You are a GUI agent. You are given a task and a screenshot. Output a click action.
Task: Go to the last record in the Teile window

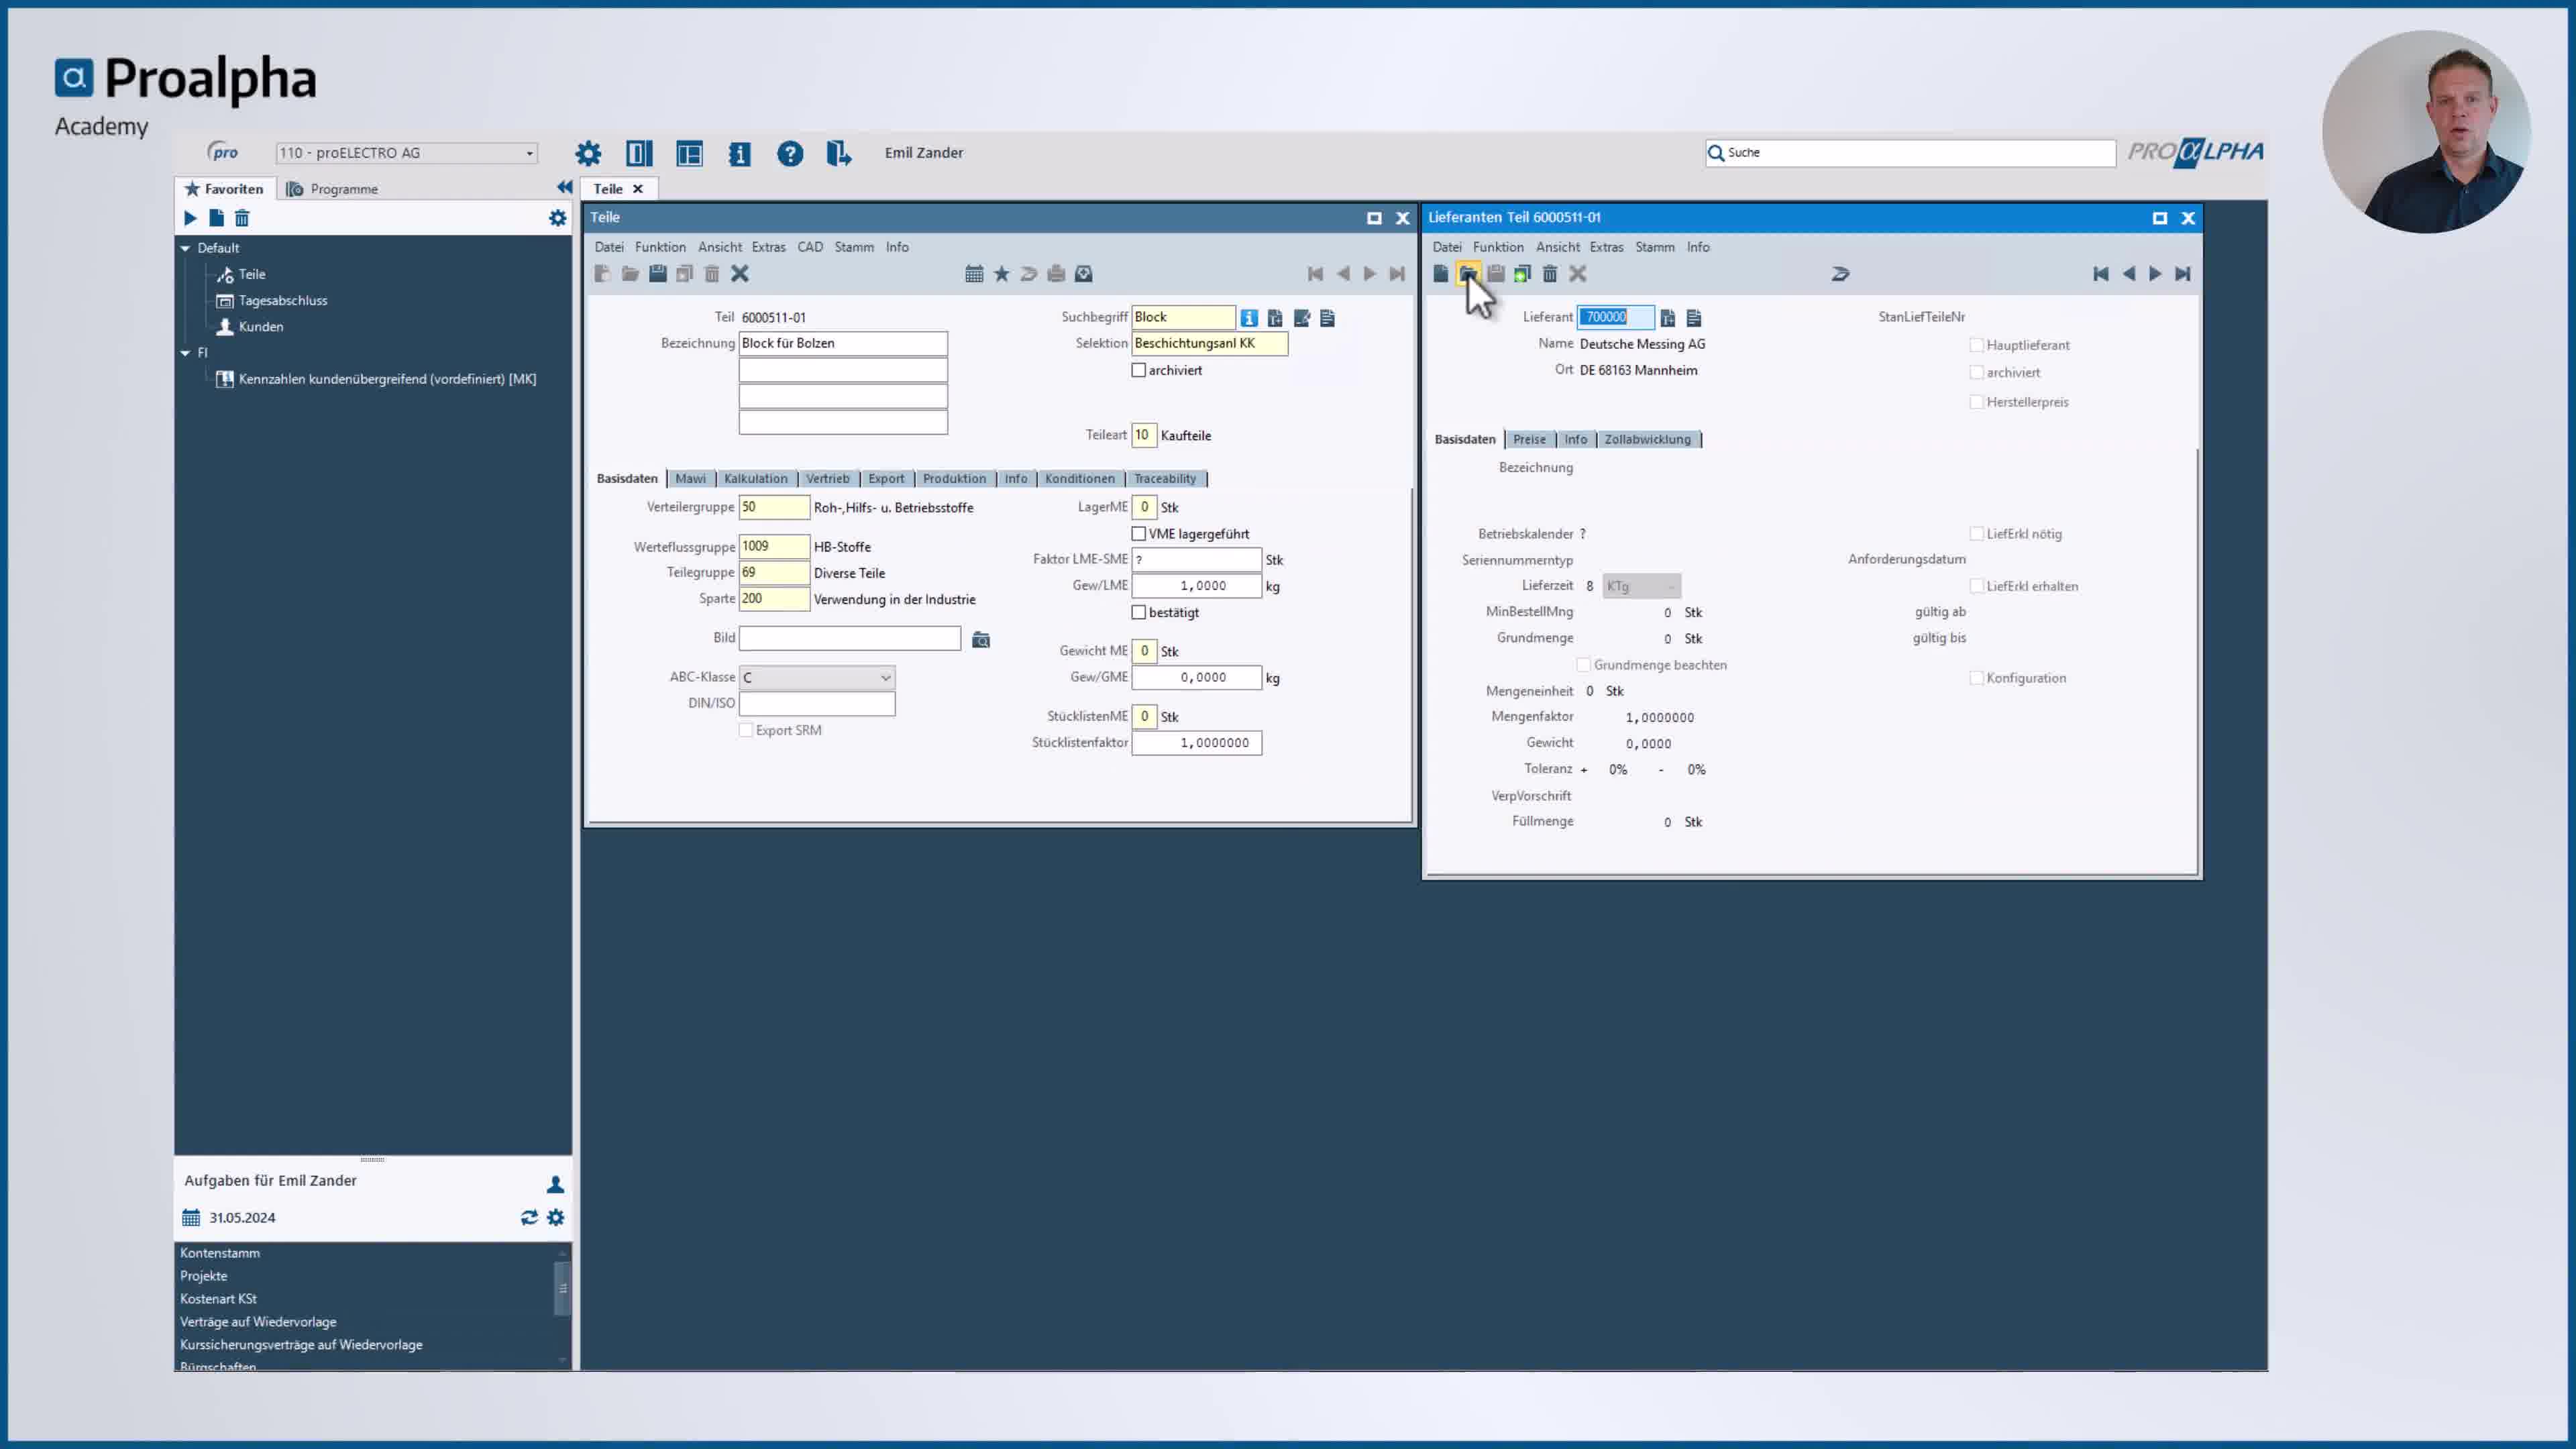tap(1397, 274)
